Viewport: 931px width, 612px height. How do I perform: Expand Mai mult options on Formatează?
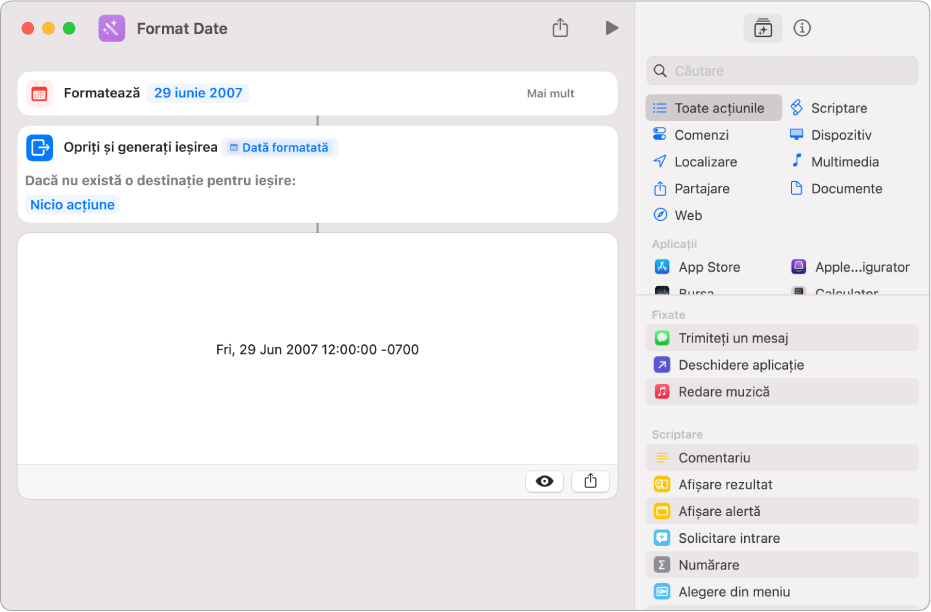tap(550, 93)
